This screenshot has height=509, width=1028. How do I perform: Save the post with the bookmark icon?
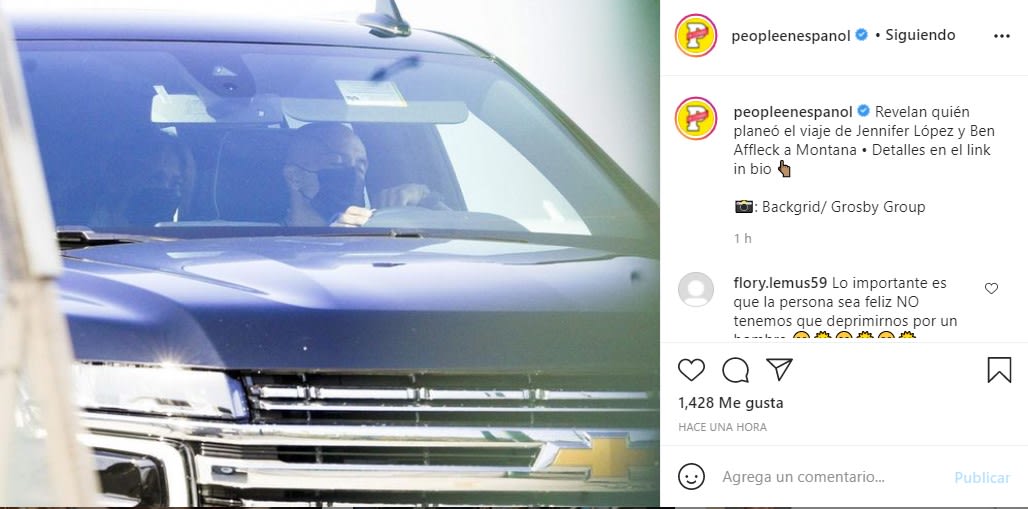pyautogui.click(x=999, y=370)
